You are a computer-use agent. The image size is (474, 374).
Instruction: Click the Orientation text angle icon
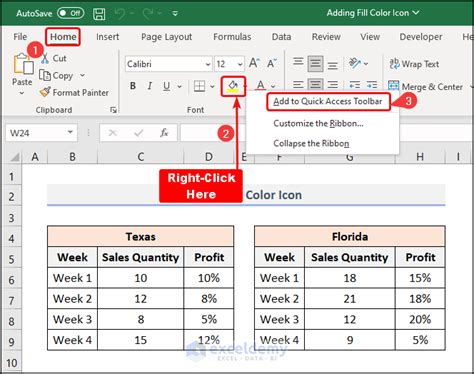355,63
